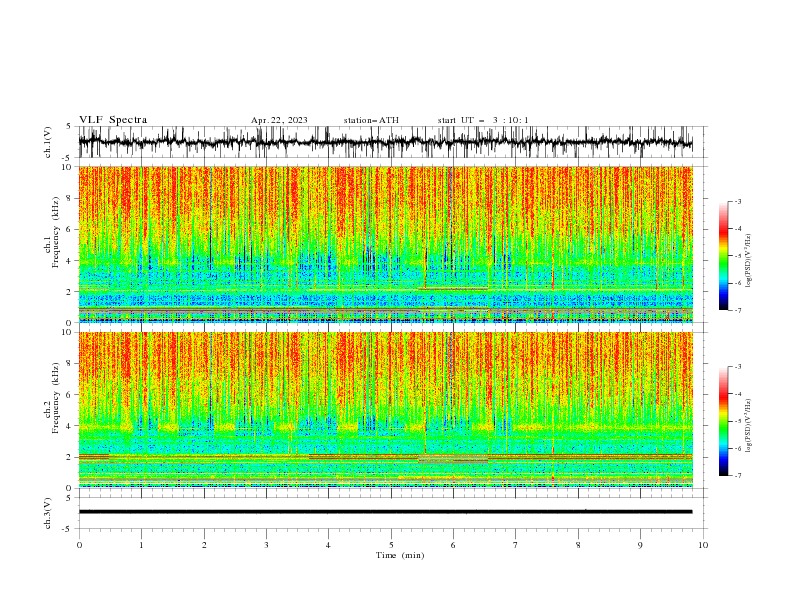Click the '9' tick on Time axis
The image size is (792, 612).
click(x=640, y=545)
